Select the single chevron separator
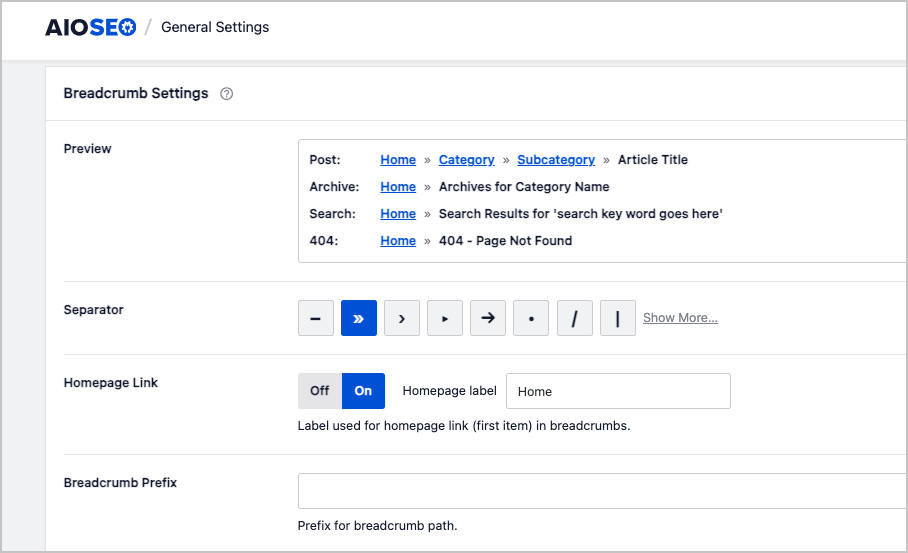The height and width of the screenshot is (553, 908). pyautogui.click(x=402, y=318)
